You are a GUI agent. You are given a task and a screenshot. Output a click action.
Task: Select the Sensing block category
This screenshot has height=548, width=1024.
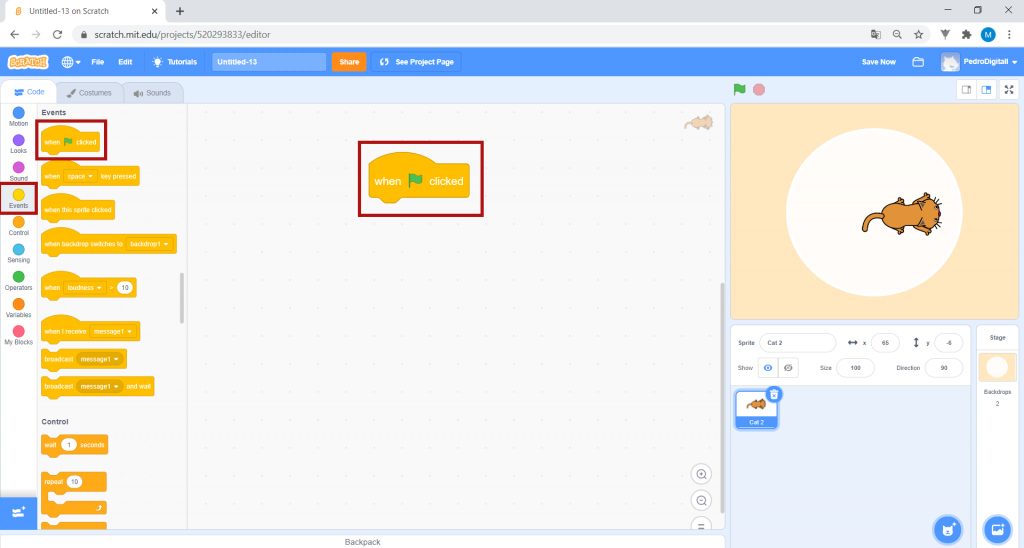[x=18, y=253]
